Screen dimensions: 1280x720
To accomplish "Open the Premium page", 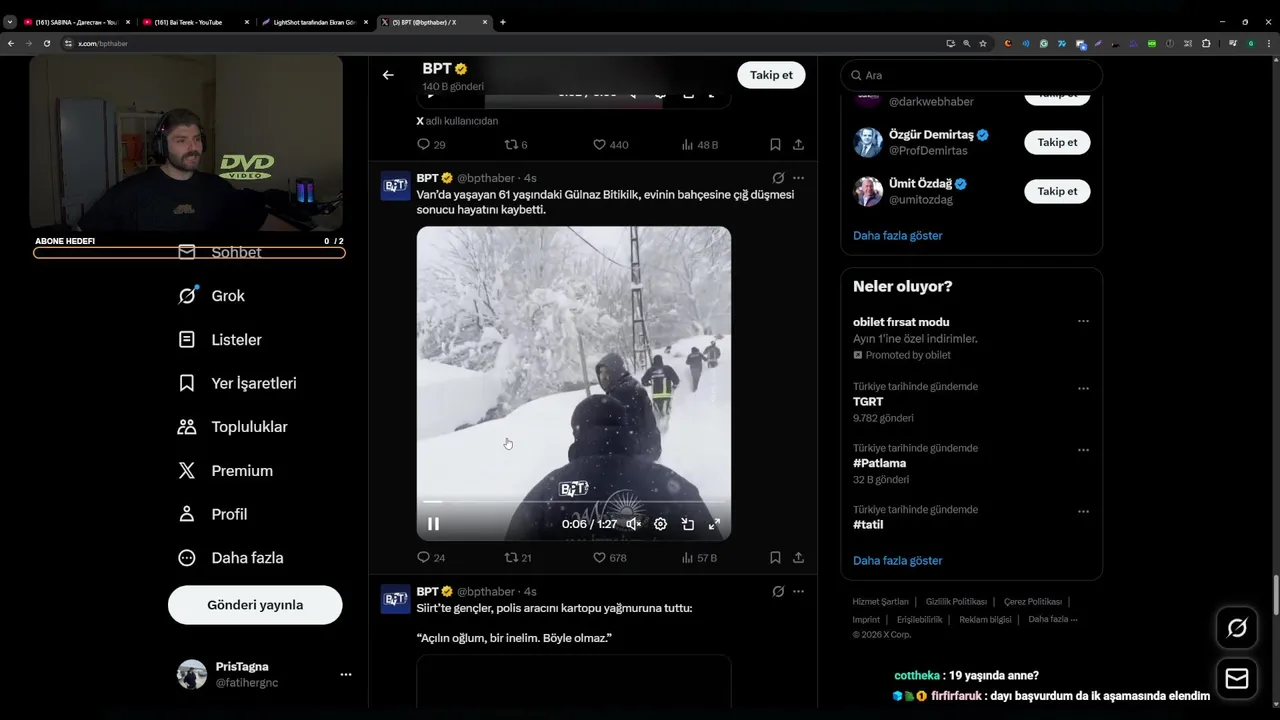I will coord(225,471).
